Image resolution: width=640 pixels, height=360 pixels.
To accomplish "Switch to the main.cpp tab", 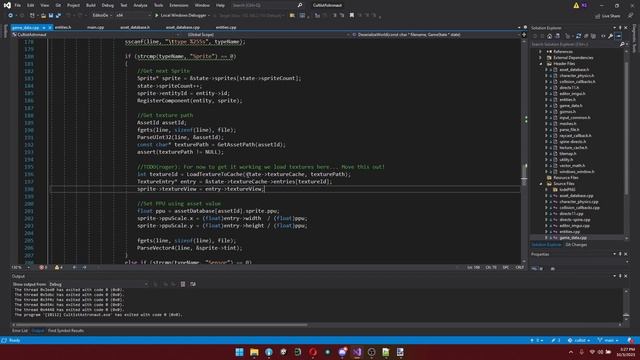I will click(x=96, y=27).
